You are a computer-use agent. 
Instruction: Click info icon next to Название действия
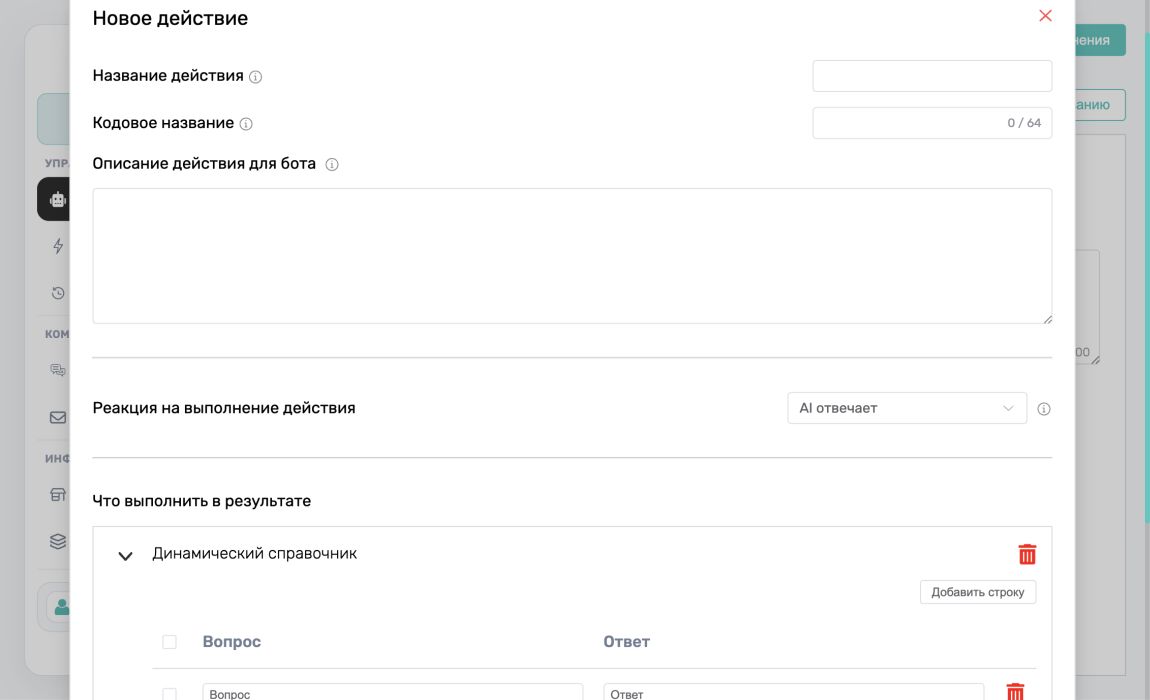255,76
